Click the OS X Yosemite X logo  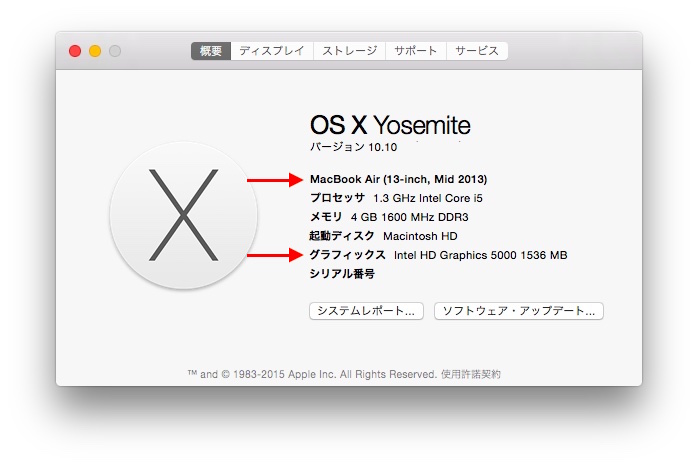[x=183, y=215]
